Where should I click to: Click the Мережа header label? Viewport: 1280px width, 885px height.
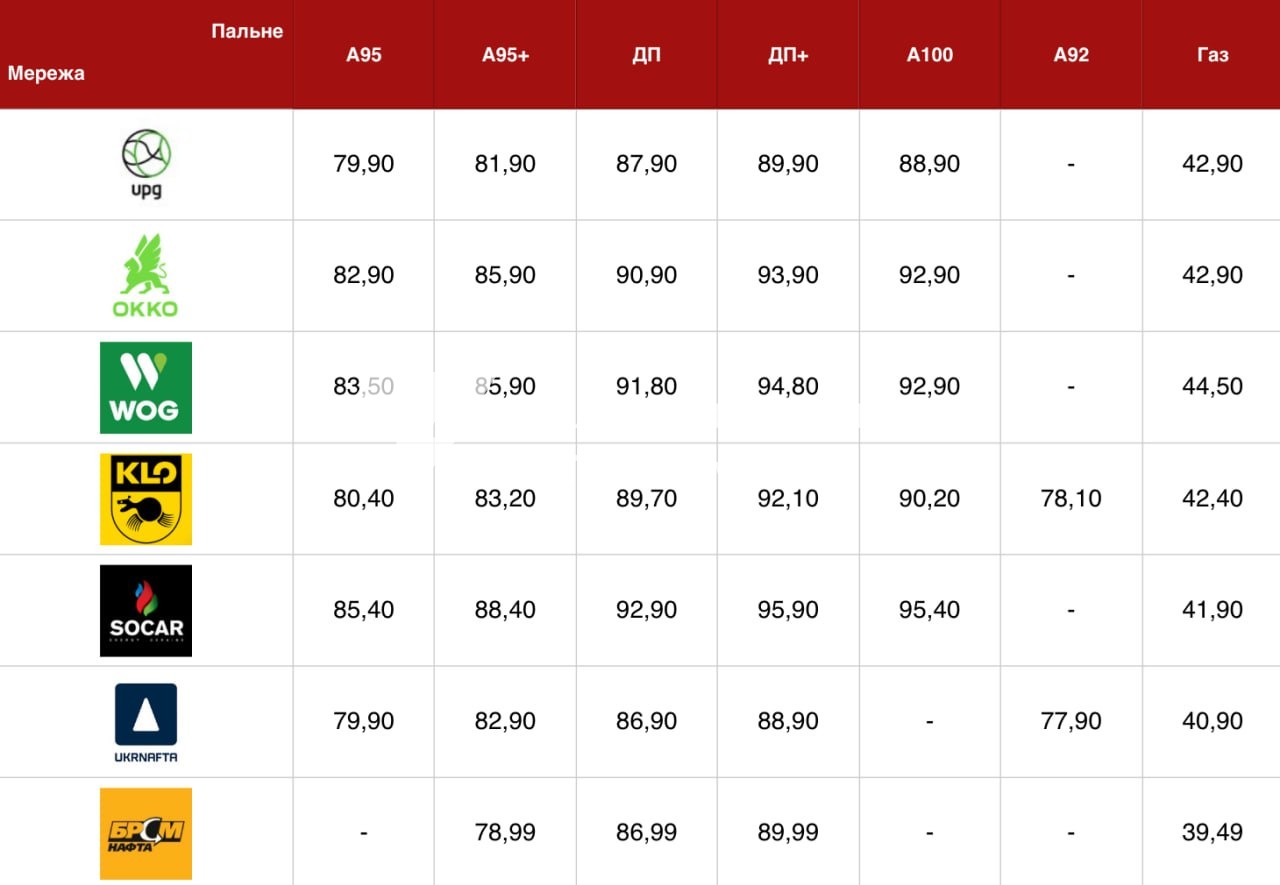click(46, 73)
